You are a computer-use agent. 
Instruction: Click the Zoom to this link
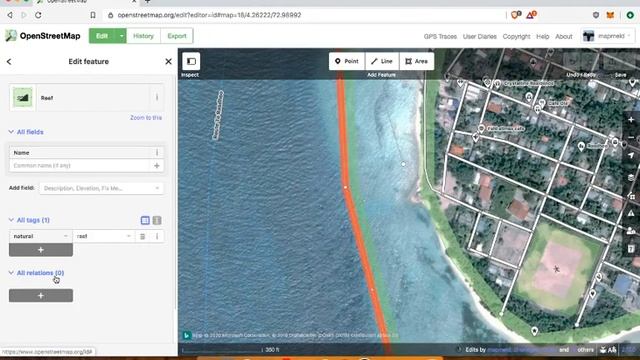click(x=146, y=118)
